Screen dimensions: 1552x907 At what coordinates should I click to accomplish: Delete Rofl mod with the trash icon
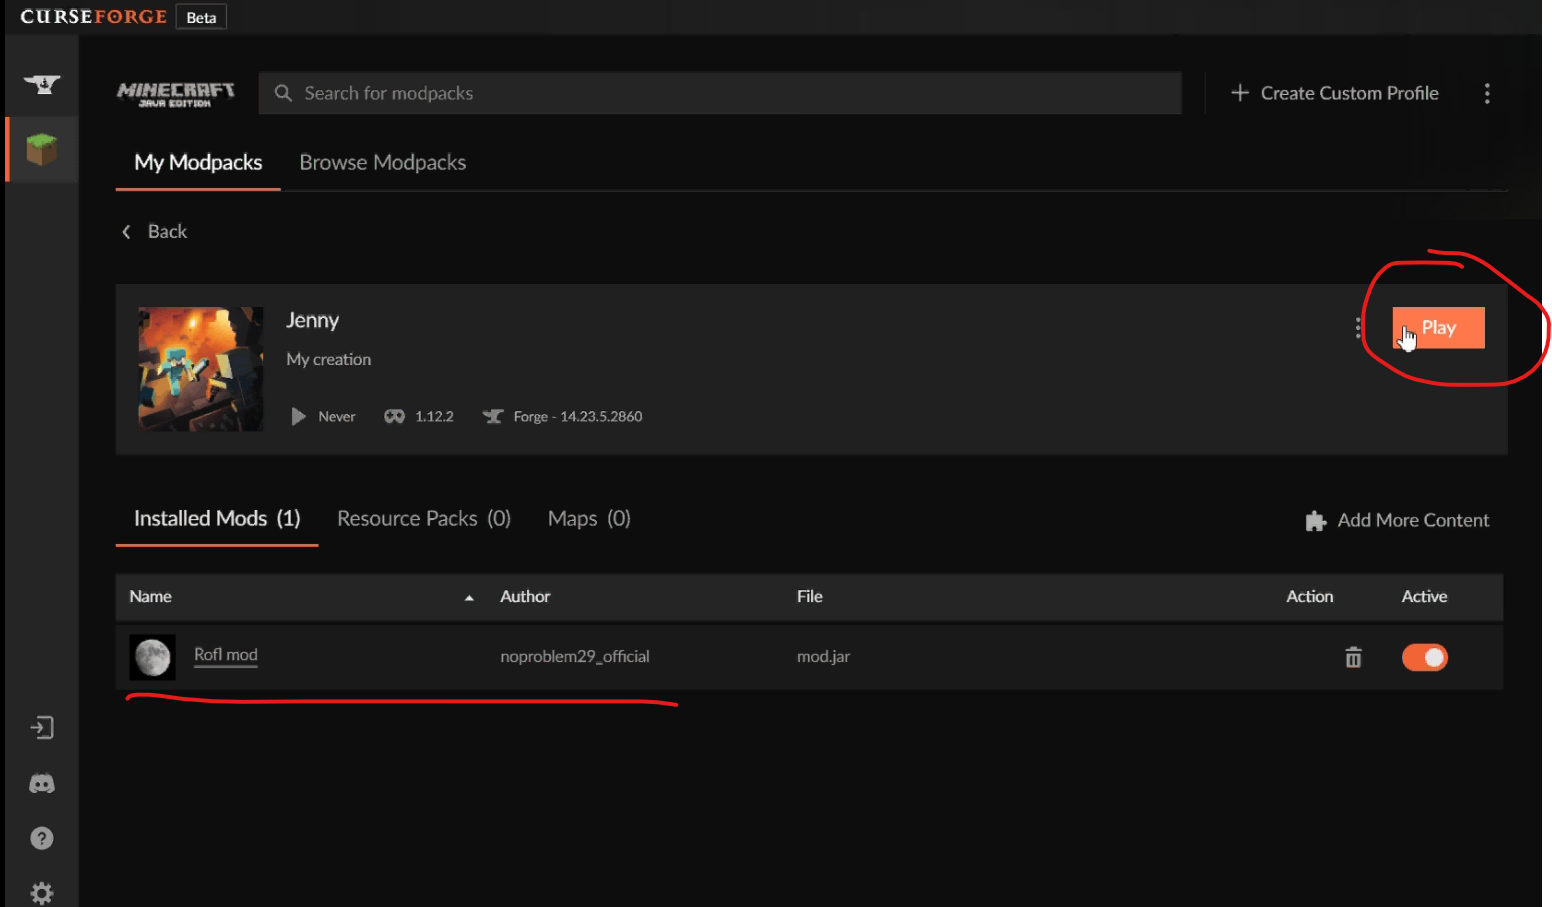click(1353, 657)
